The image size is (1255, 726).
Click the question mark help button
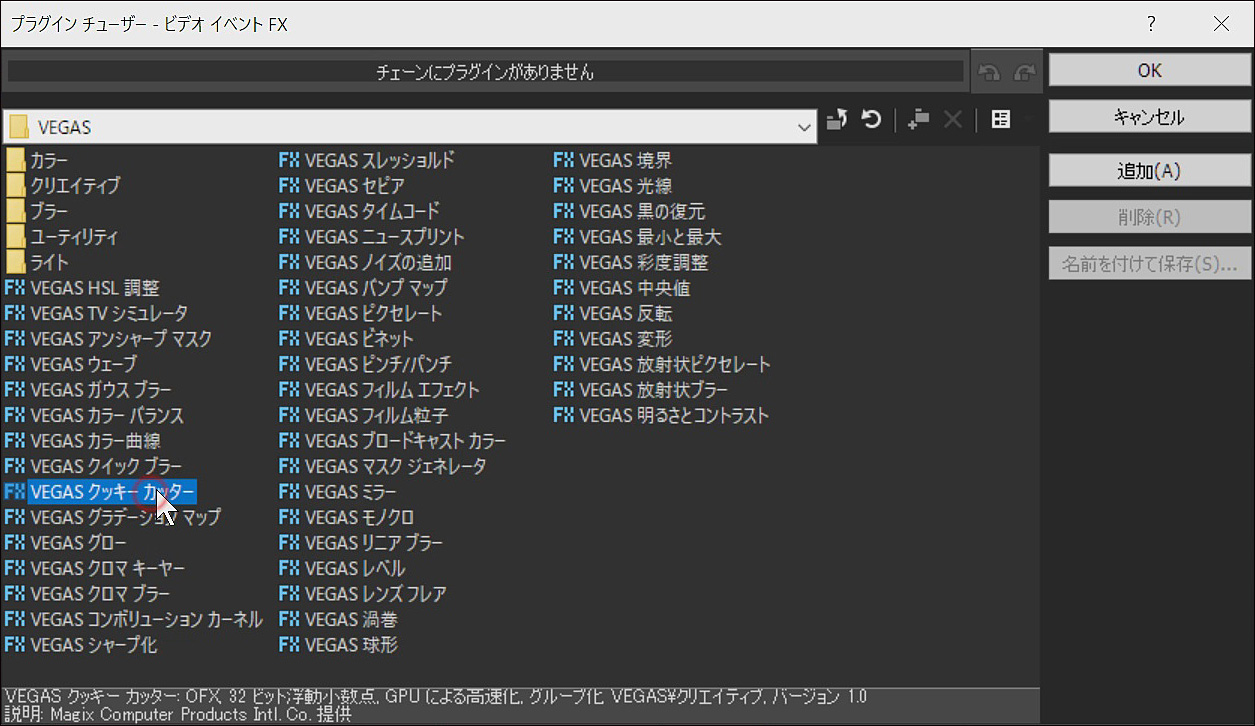coord(1152,24)
